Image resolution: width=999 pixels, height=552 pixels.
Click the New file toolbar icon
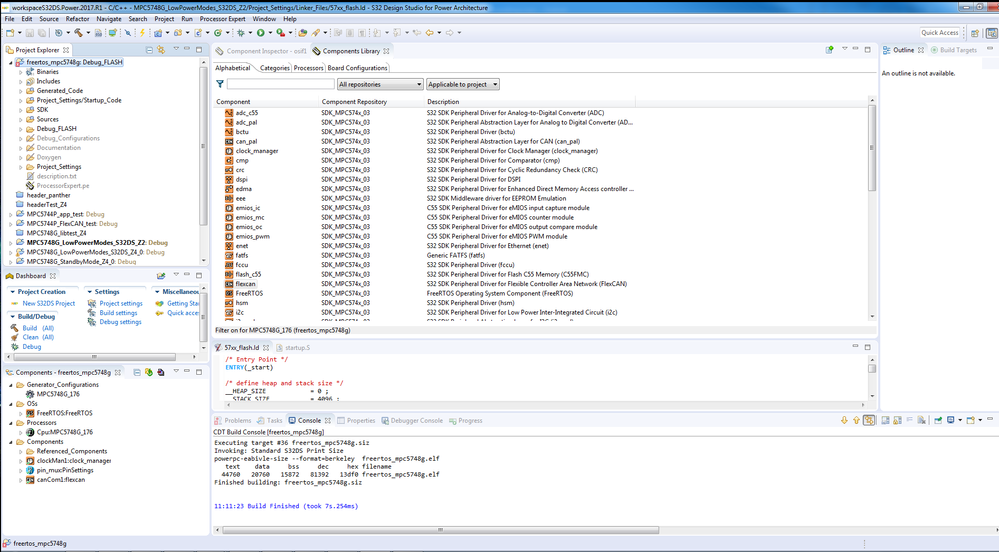[x=10, y=33]
